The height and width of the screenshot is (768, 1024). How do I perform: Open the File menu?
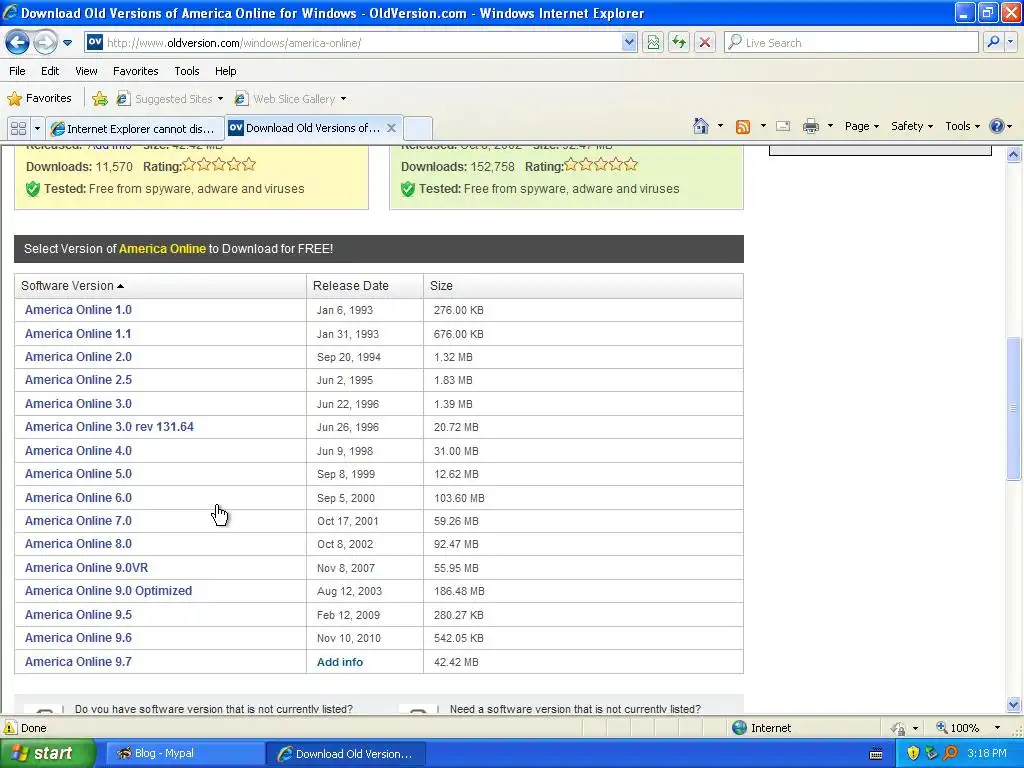[x=18, y=71]
